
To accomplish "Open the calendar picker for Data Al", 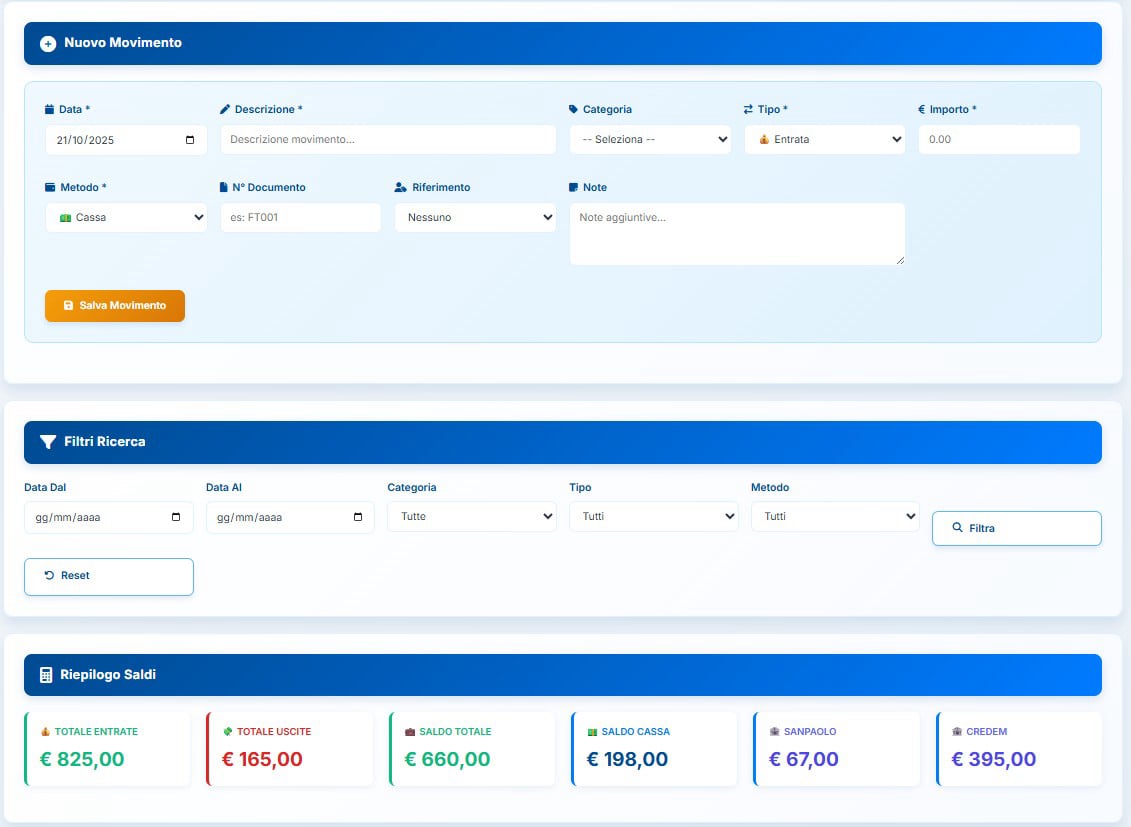I will tap(358, 518).
